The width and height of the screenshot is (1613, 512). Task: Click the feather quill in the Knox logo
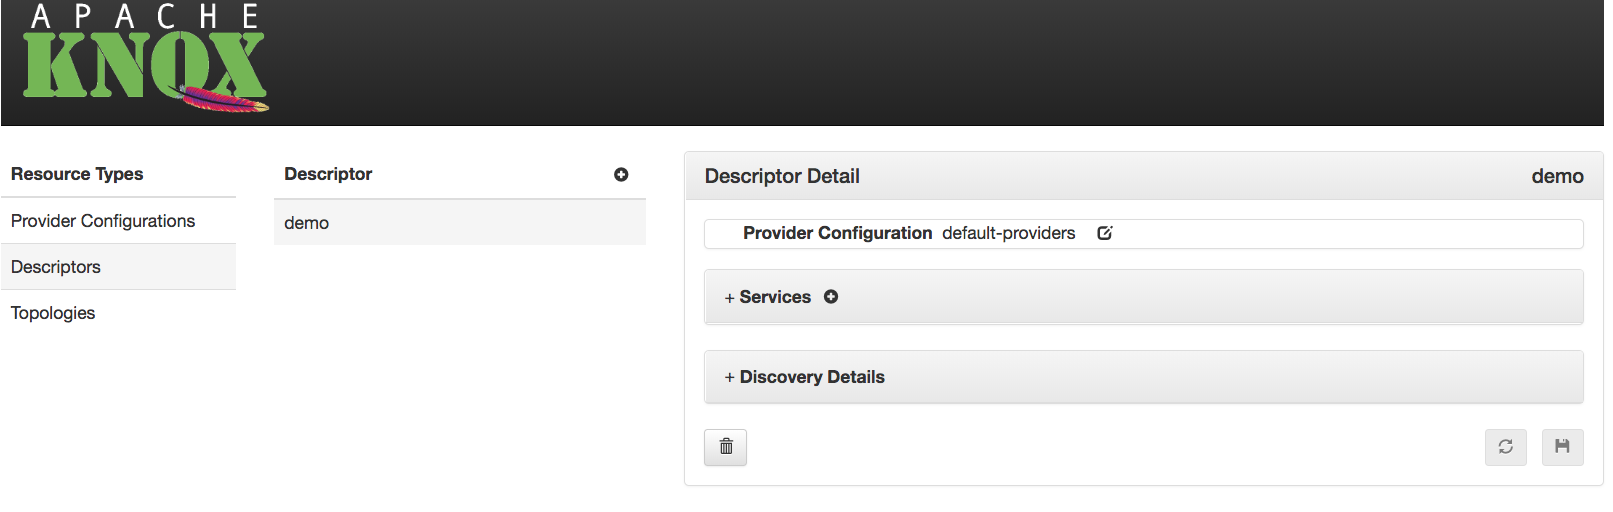[224, 99]
